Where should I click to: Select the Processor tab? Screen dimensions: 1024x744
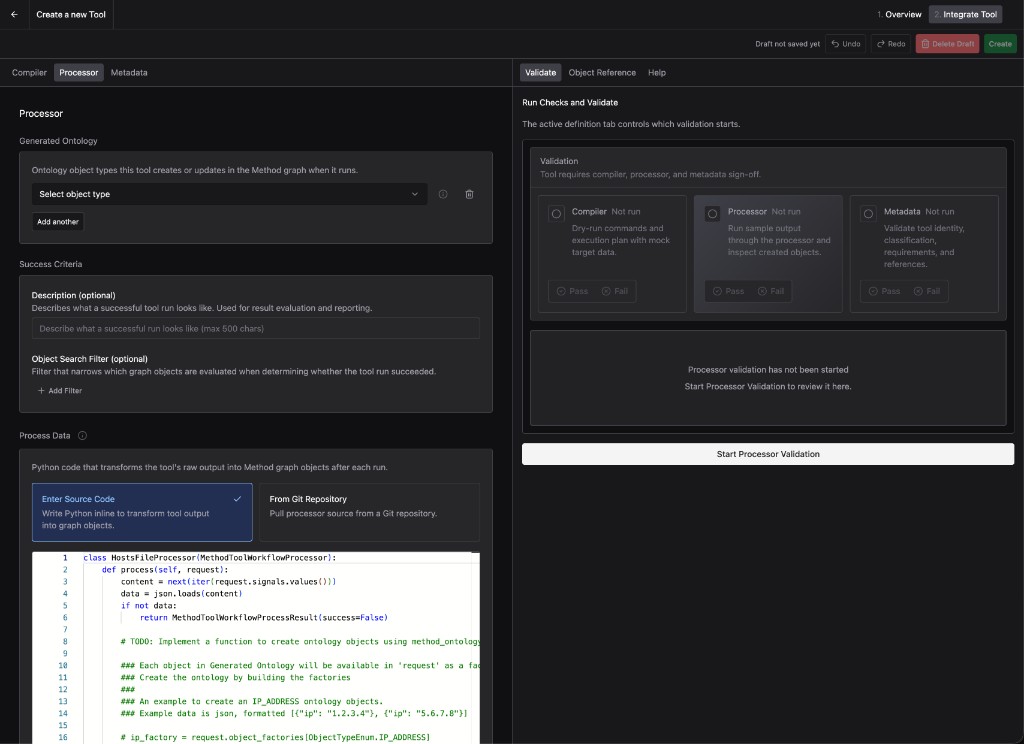click(78, 73)
